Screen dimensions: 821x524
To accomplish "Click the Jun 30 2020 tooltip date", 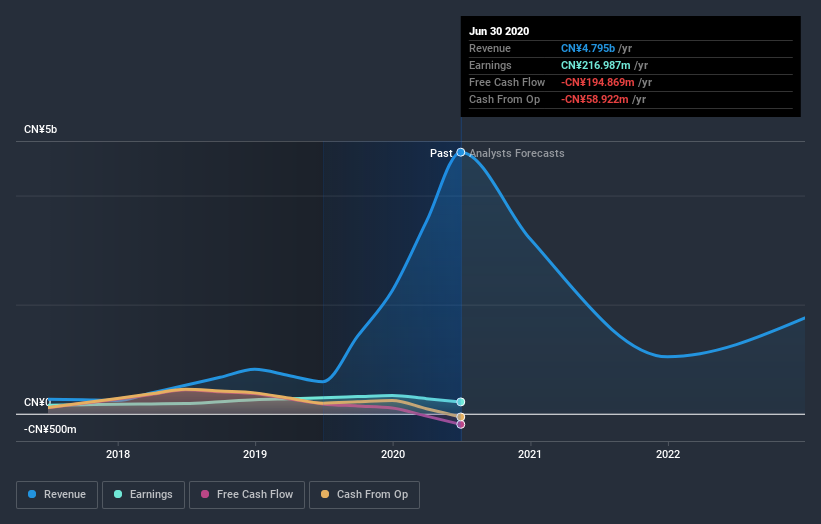I will tap(499, 31).
